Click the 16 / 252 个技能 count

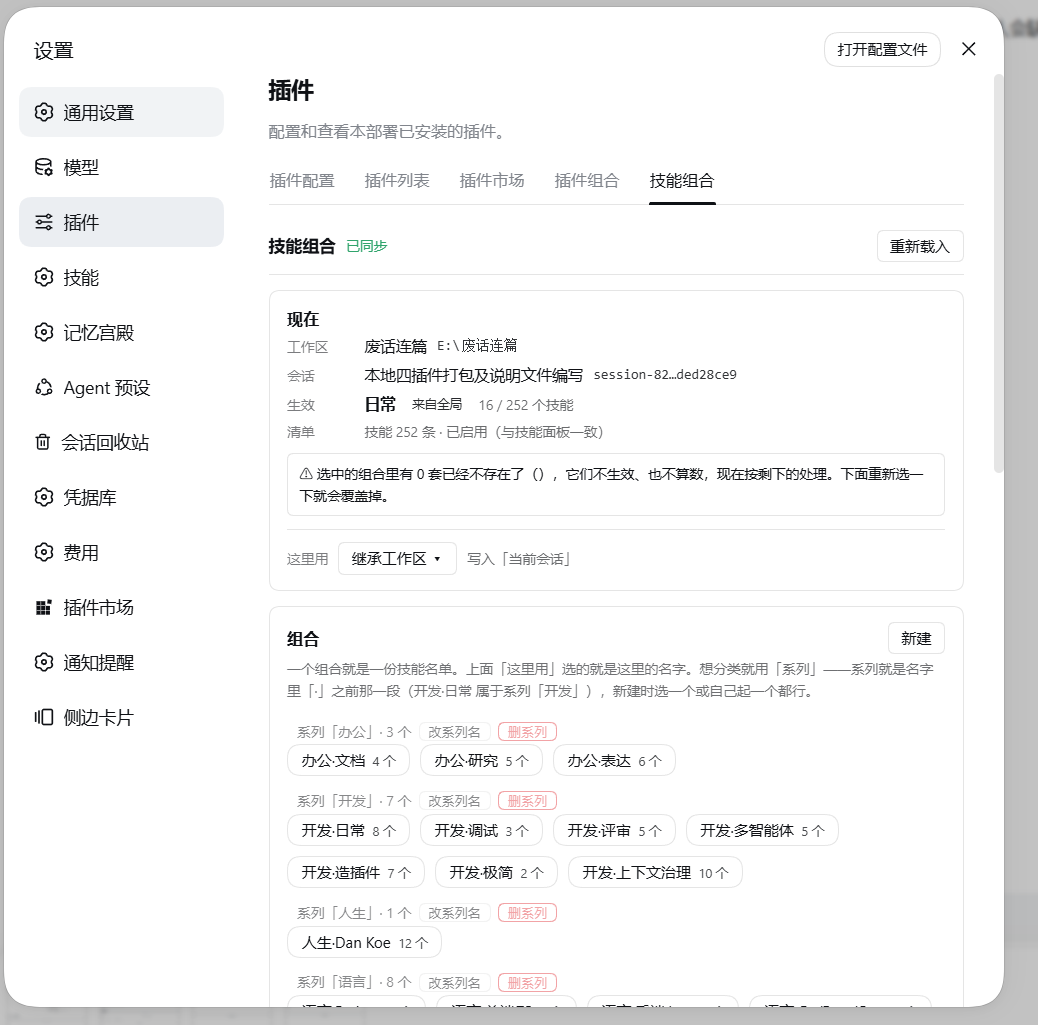526,405
